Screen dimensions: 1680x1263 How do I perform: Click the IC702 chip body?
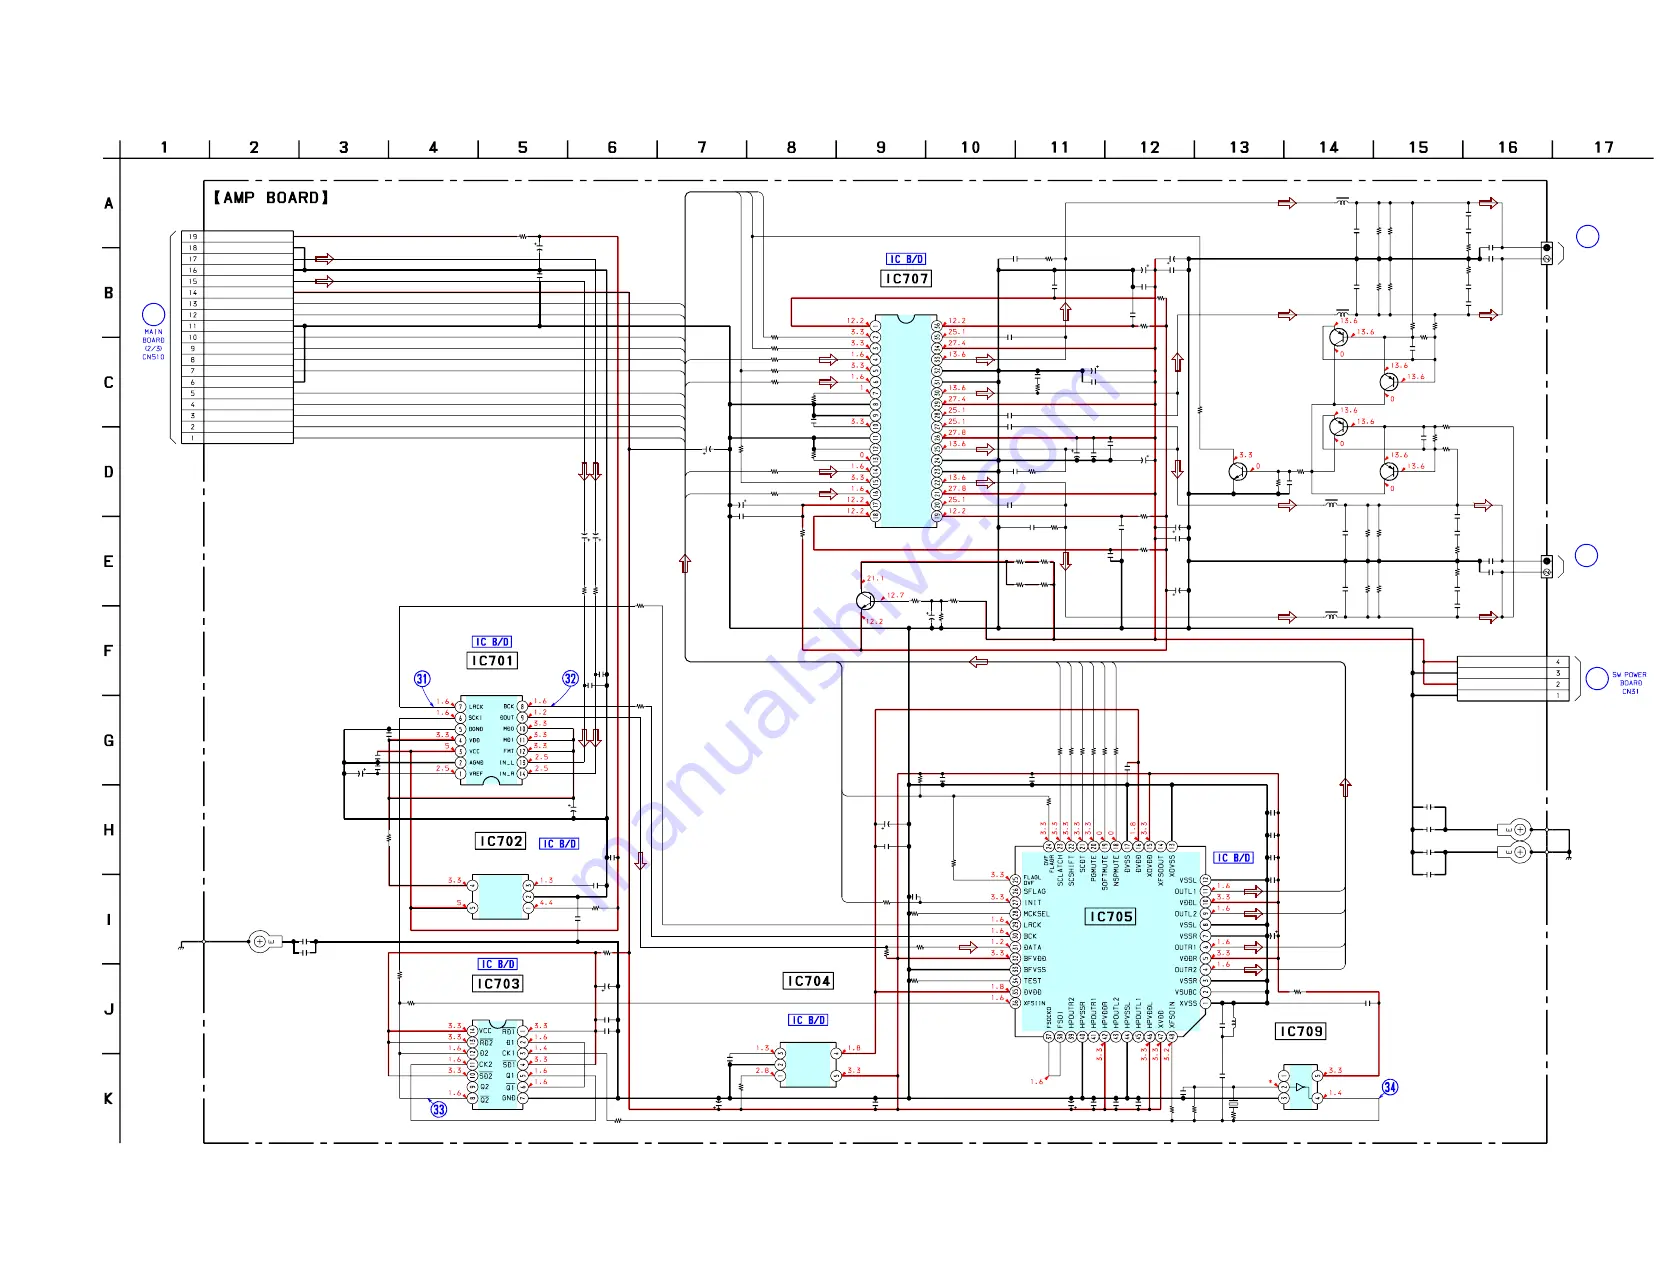(500, 897)
